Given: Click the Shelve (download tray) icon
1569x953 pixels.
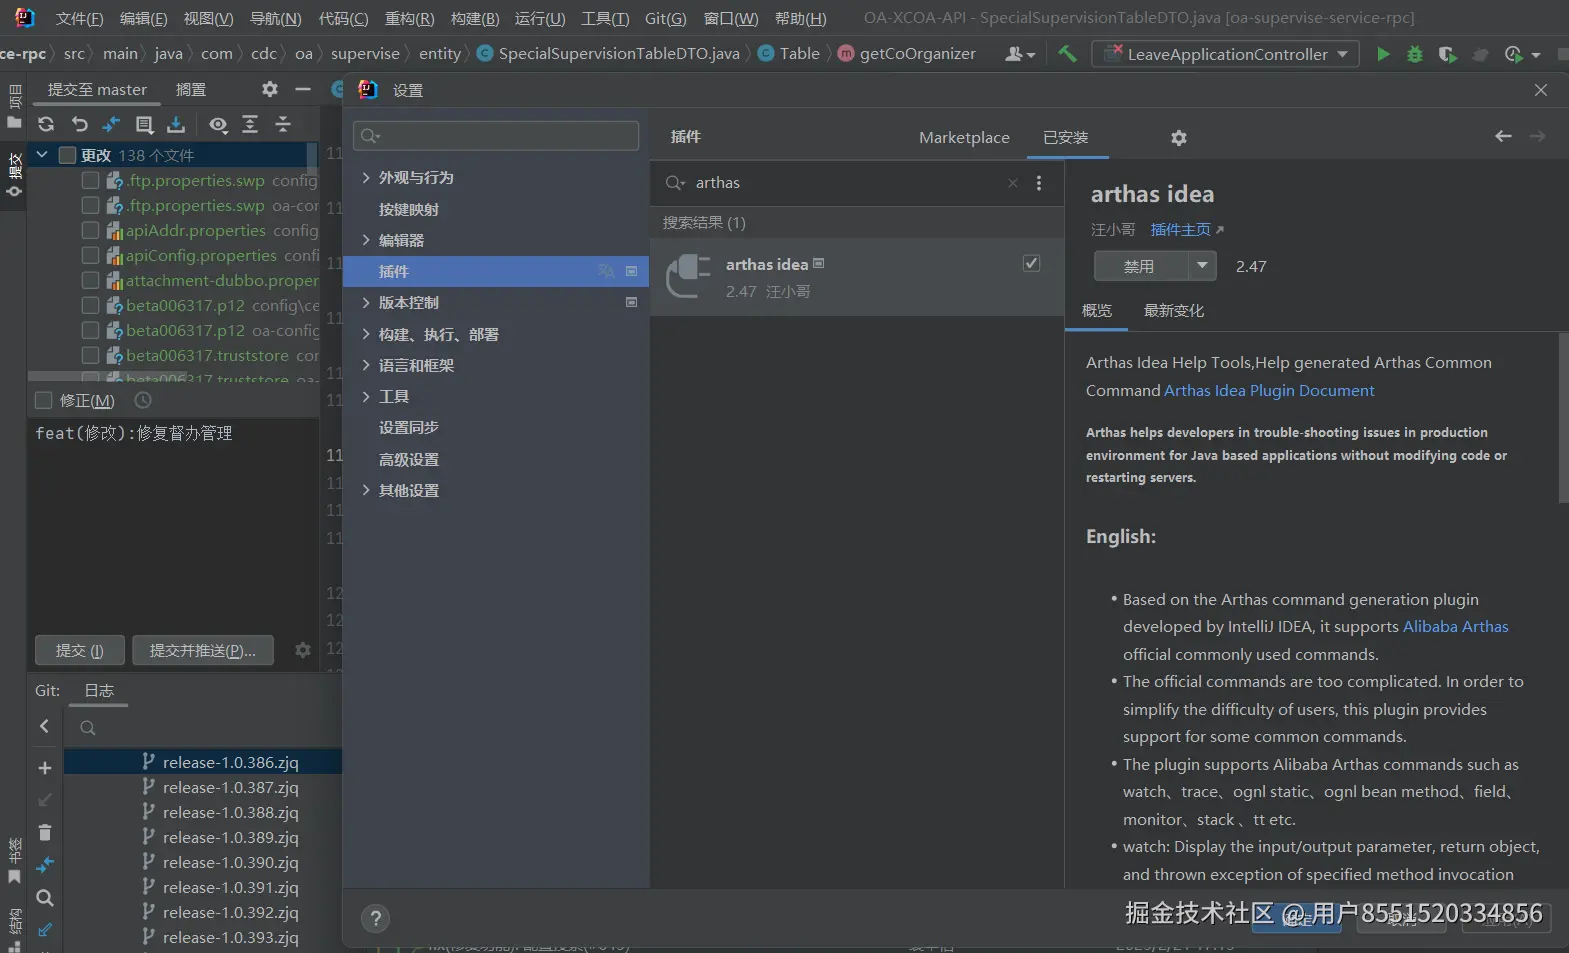Looking at the screenshot, I should tap(176, 124).
